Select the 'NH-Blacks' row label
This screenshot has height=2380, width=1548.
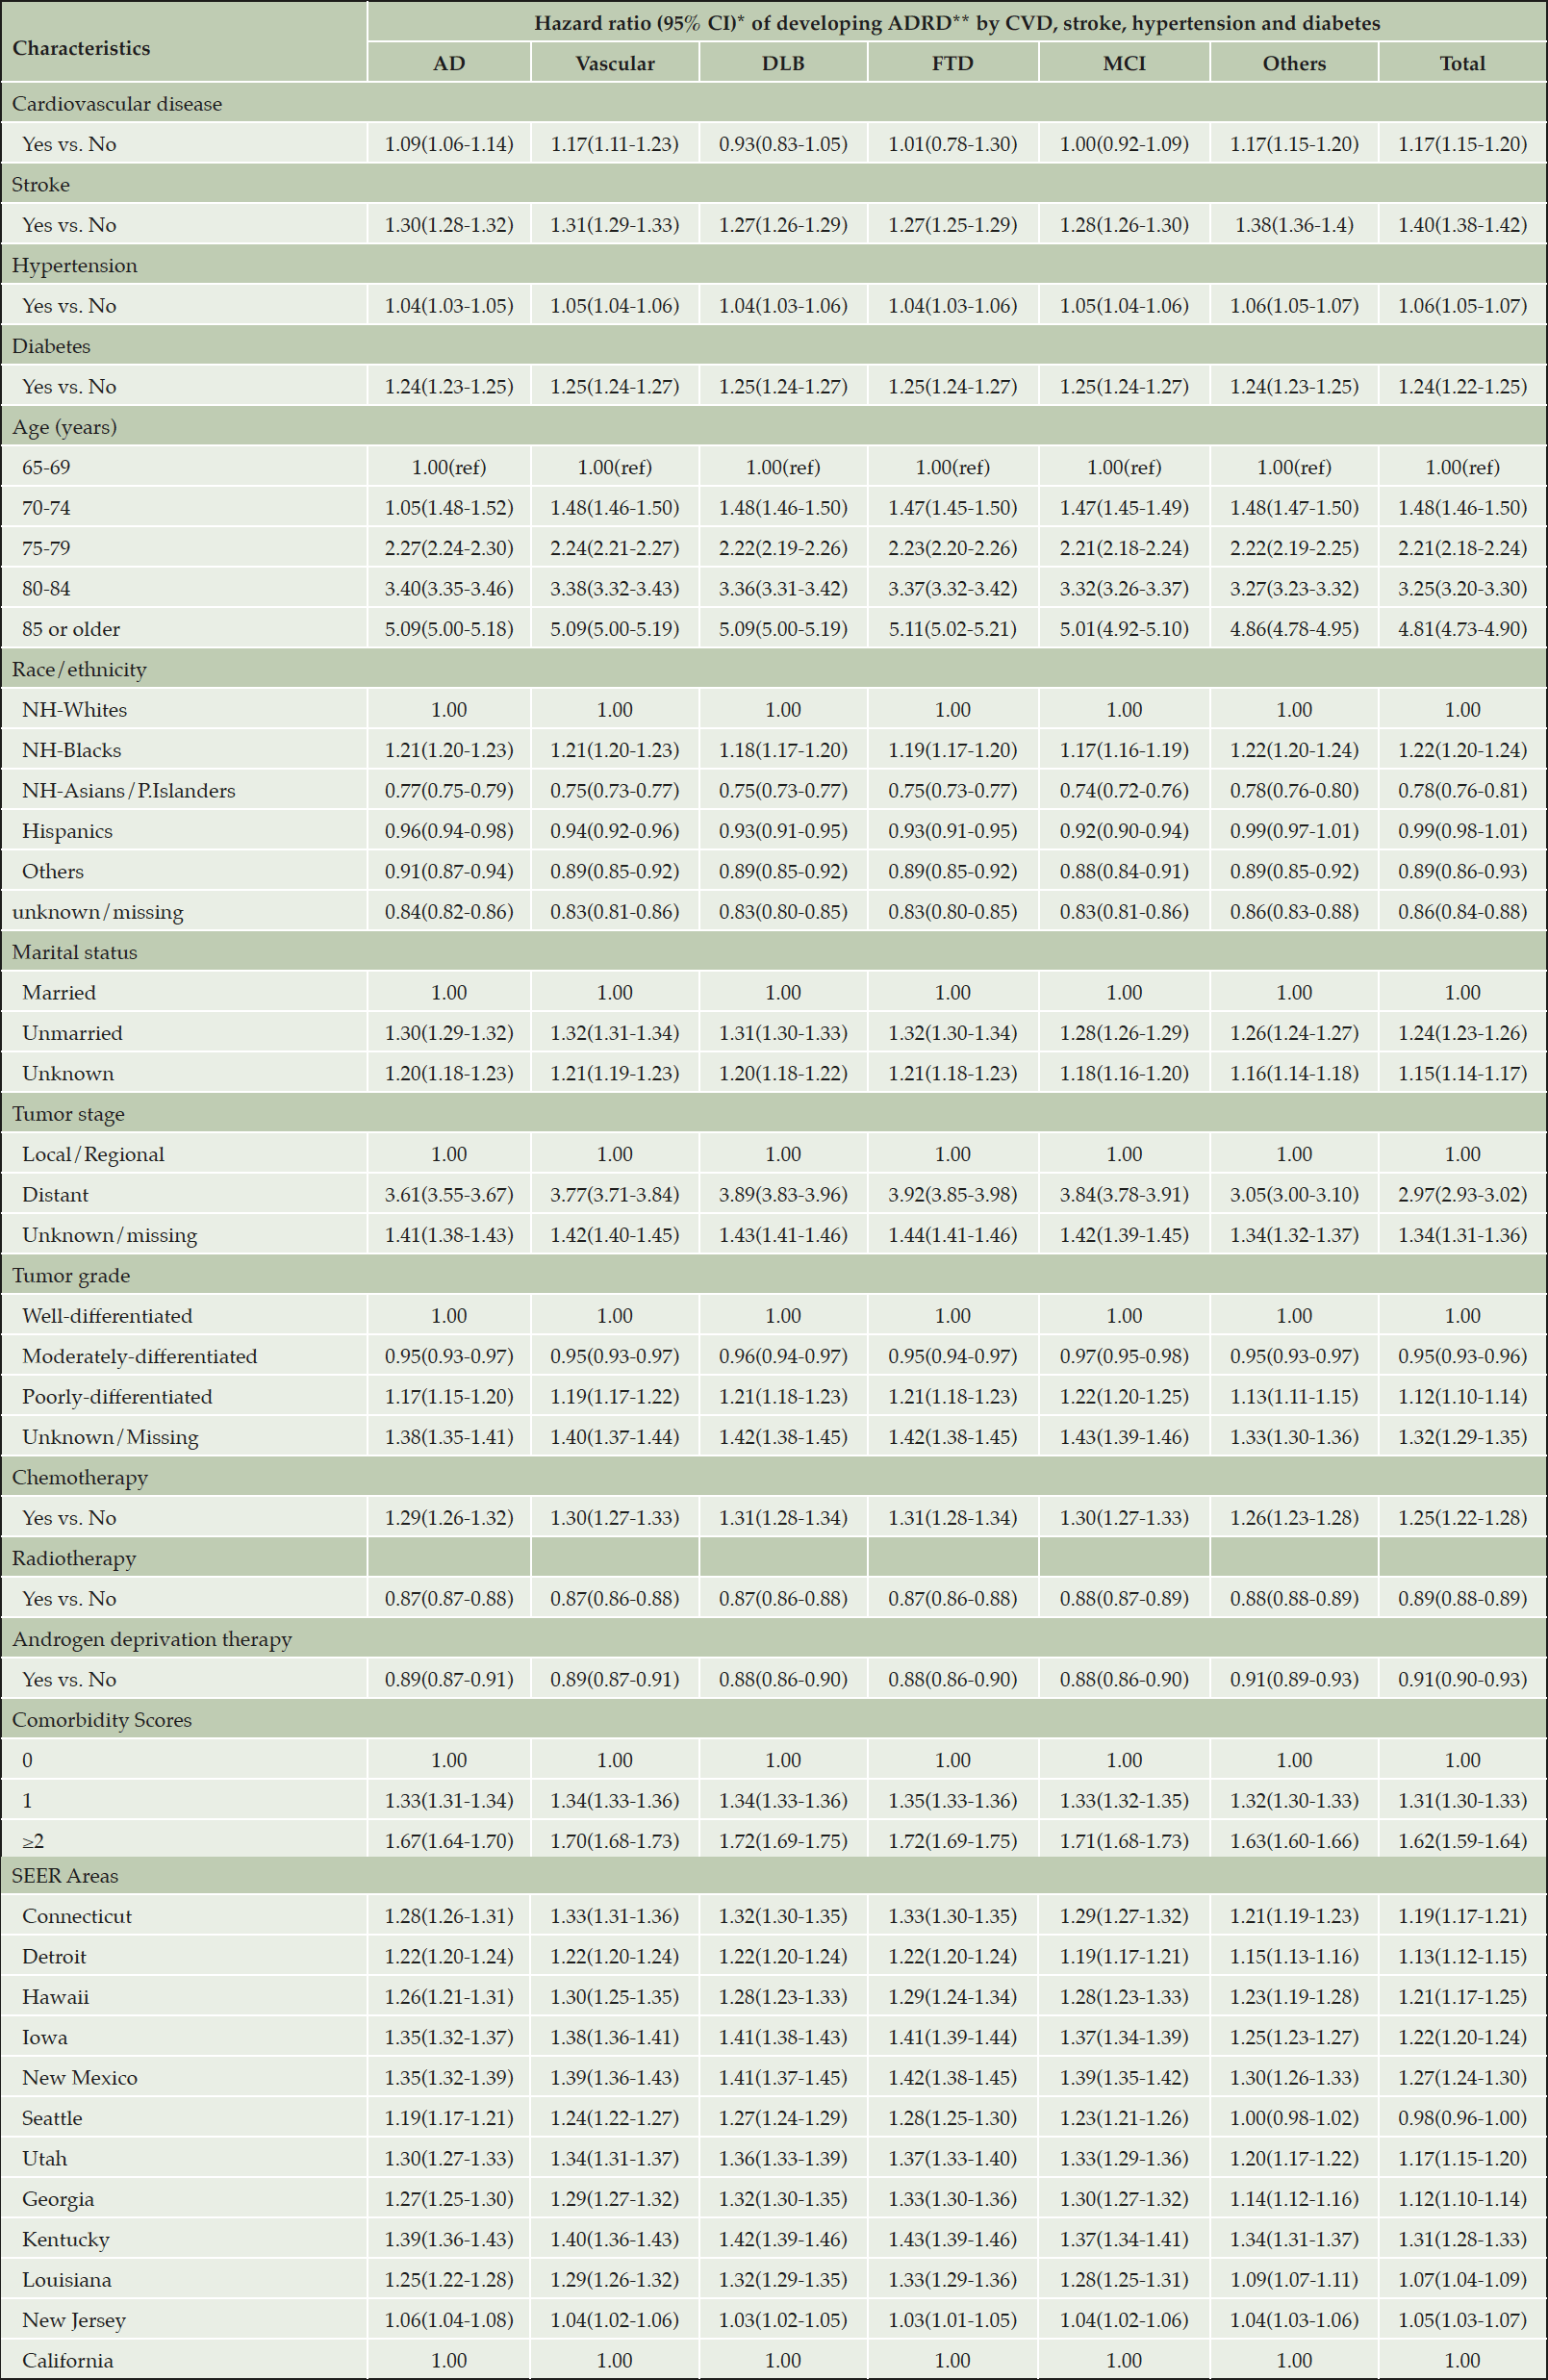pos(72,750)
